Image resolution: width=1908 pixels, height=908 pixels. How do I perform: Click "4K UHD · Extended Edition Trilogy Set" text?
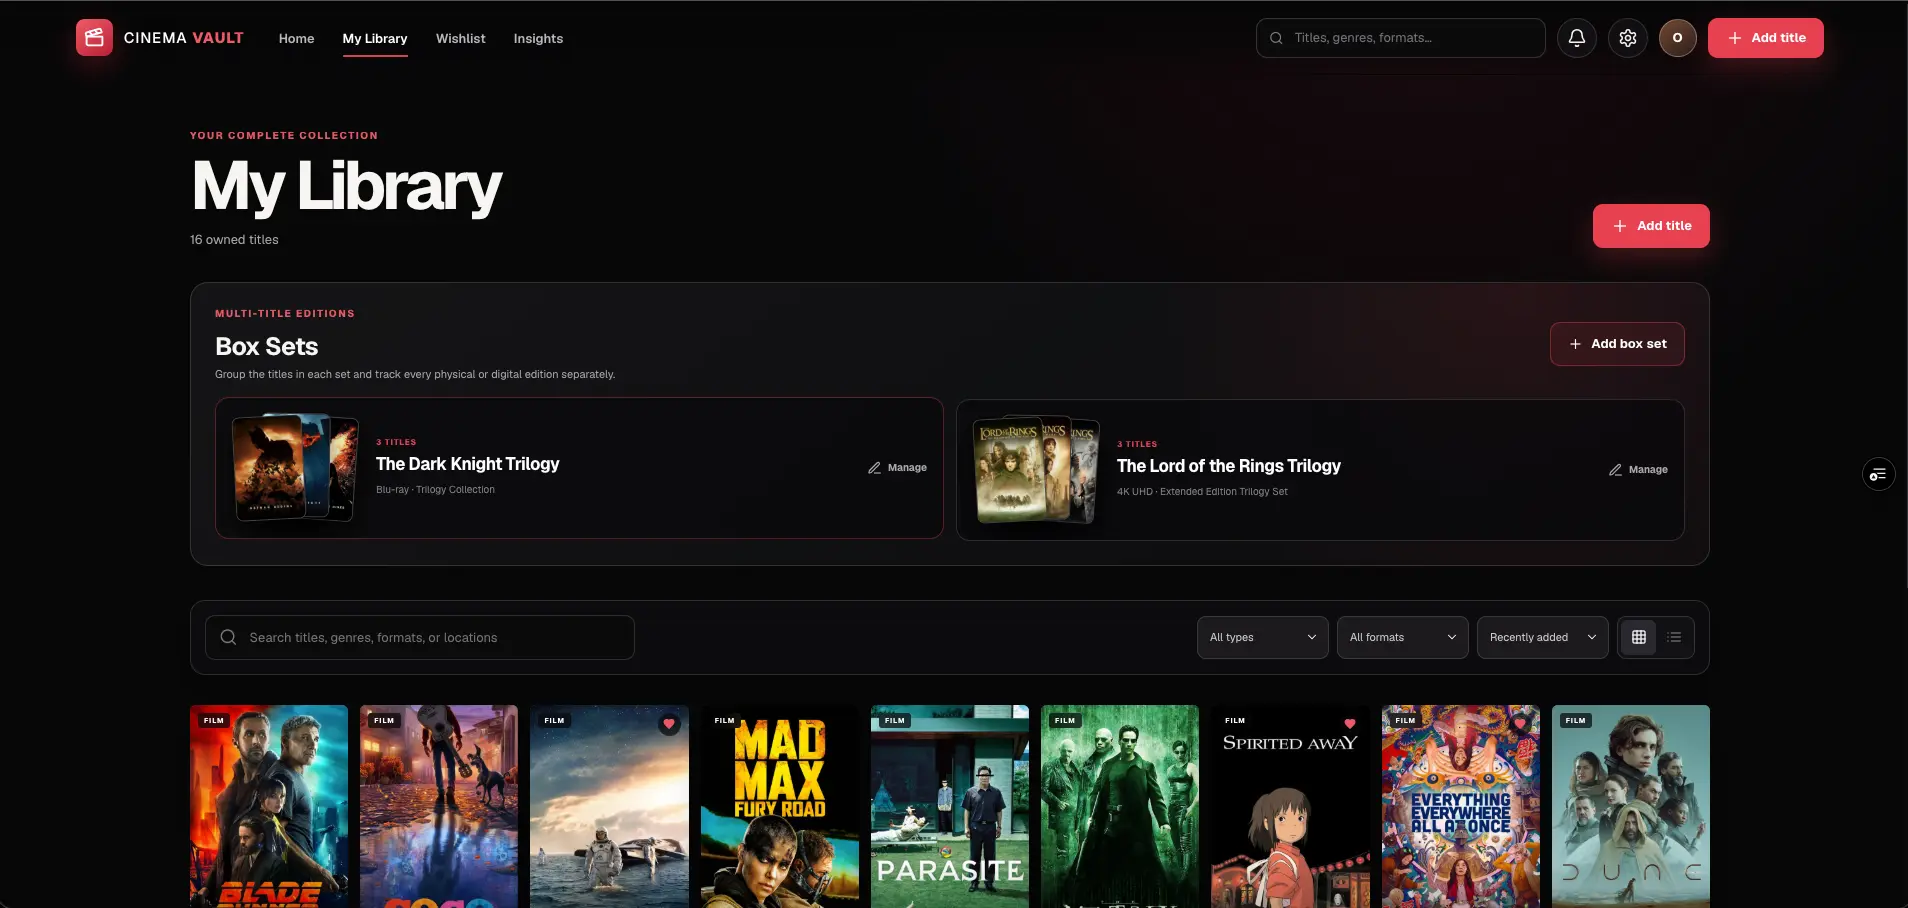1202,492
